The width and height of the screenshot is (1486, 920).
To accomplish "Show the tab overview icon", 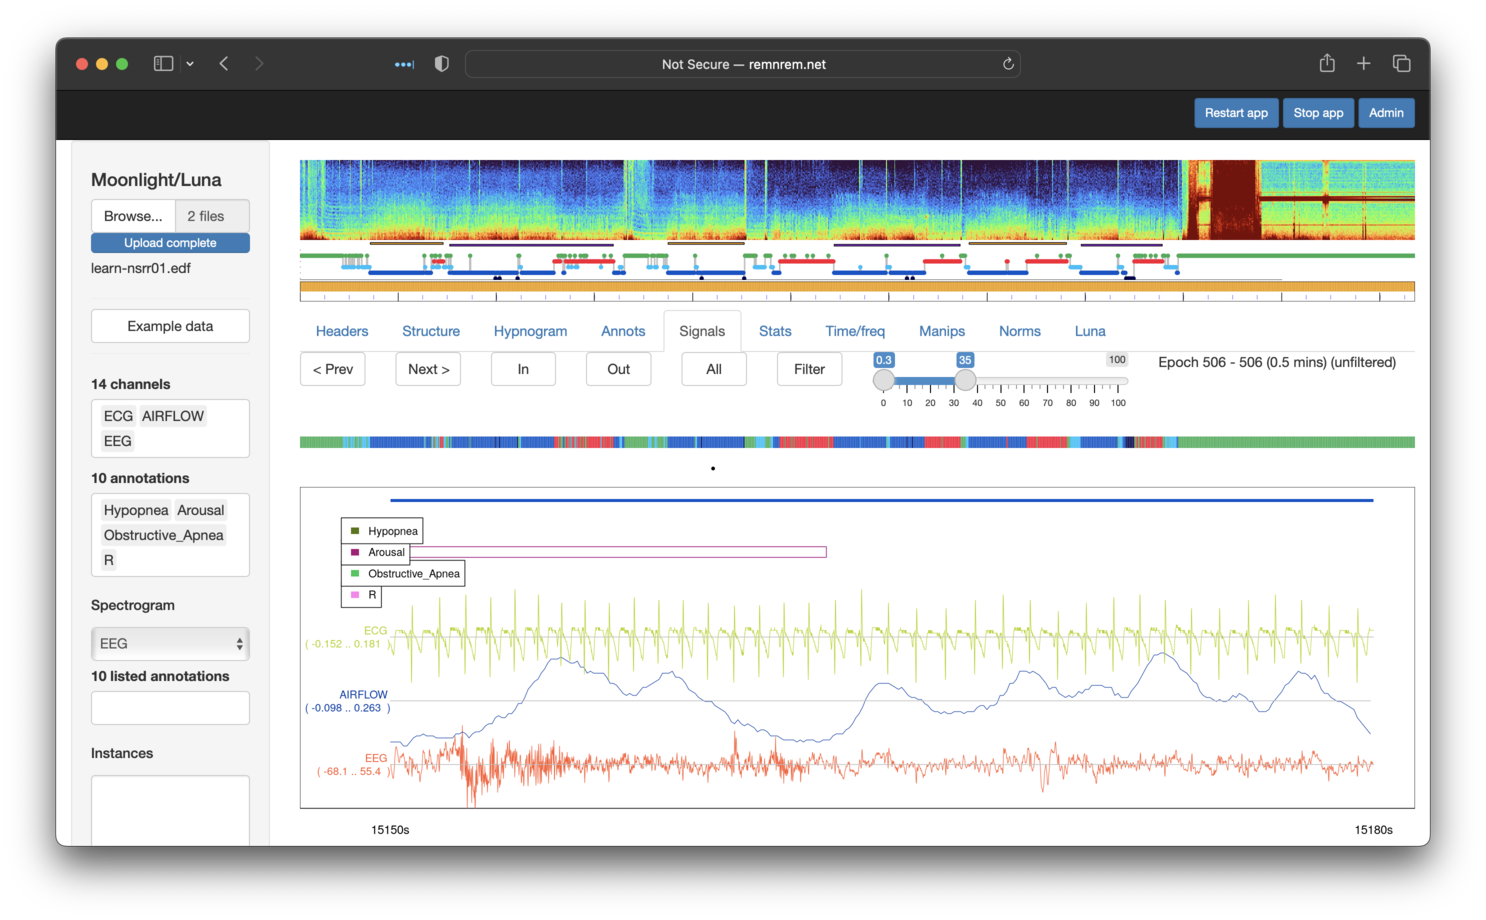I will [x=1401, y=64].
